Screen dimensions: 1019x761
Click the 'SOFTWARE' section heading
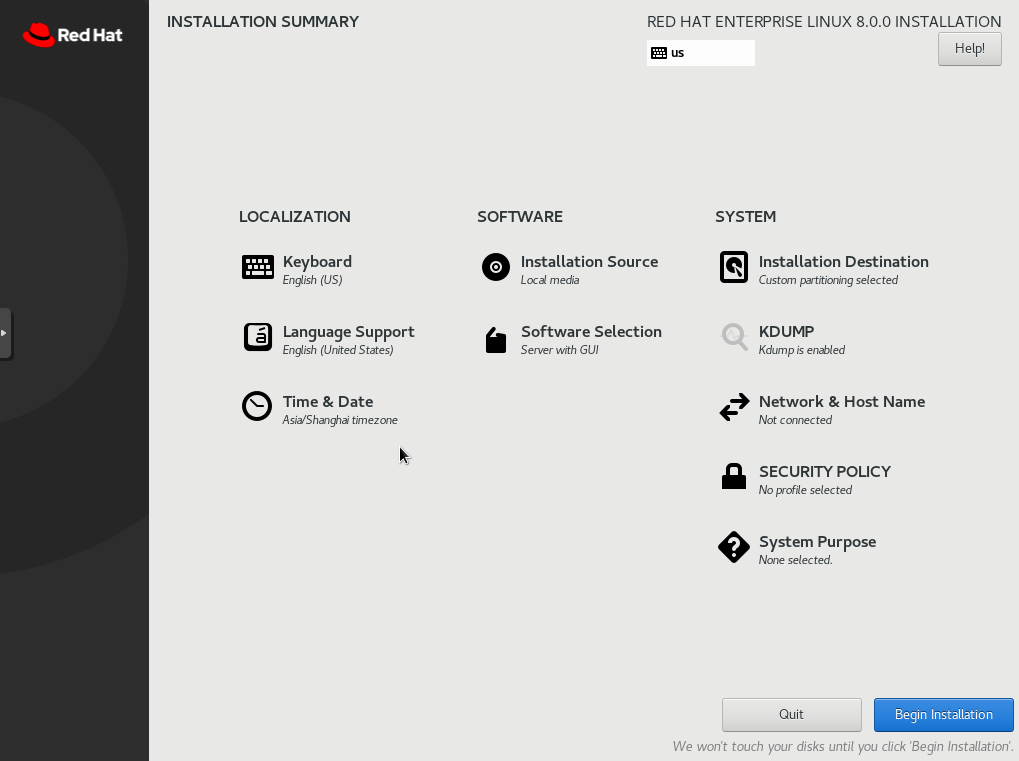(x=520, y=216)
